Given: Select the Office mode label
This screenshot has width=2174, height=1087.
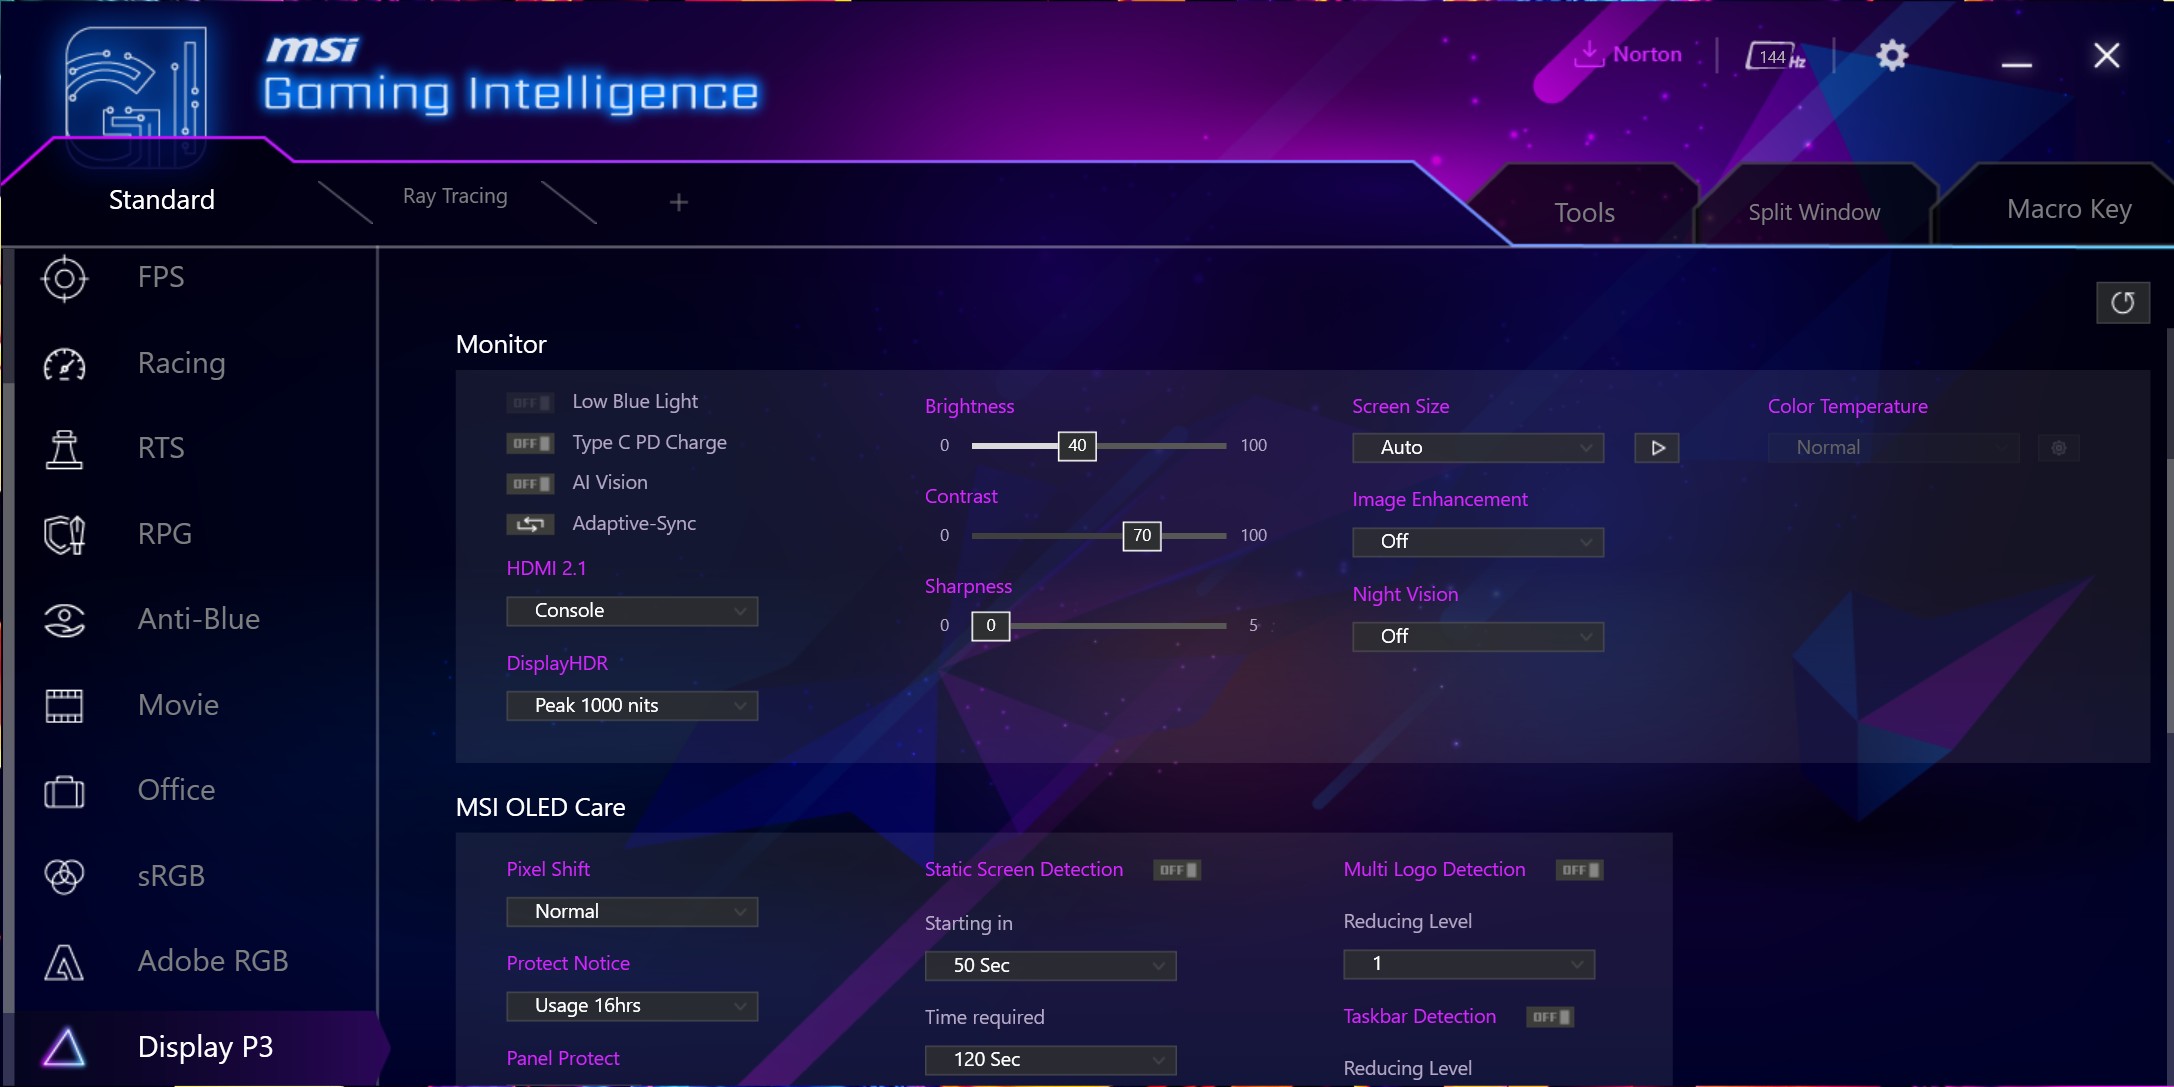Looking at the screenshot, I should pos(176,790).
